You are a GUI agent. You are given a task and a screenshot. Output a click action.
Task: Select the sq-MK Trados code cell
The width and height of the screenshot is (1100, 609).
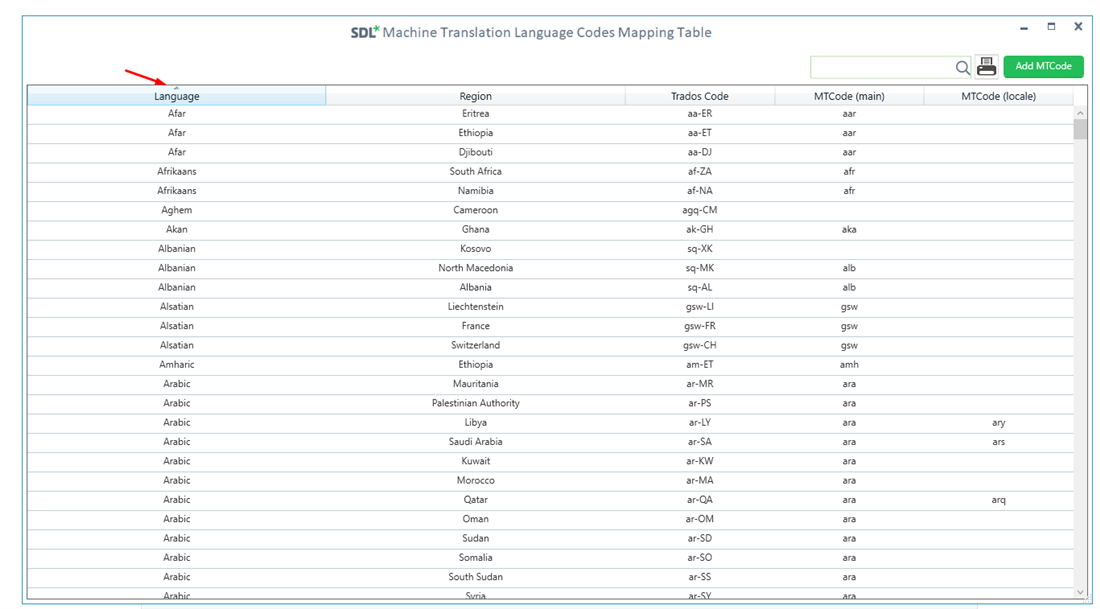tap(699, 268)
